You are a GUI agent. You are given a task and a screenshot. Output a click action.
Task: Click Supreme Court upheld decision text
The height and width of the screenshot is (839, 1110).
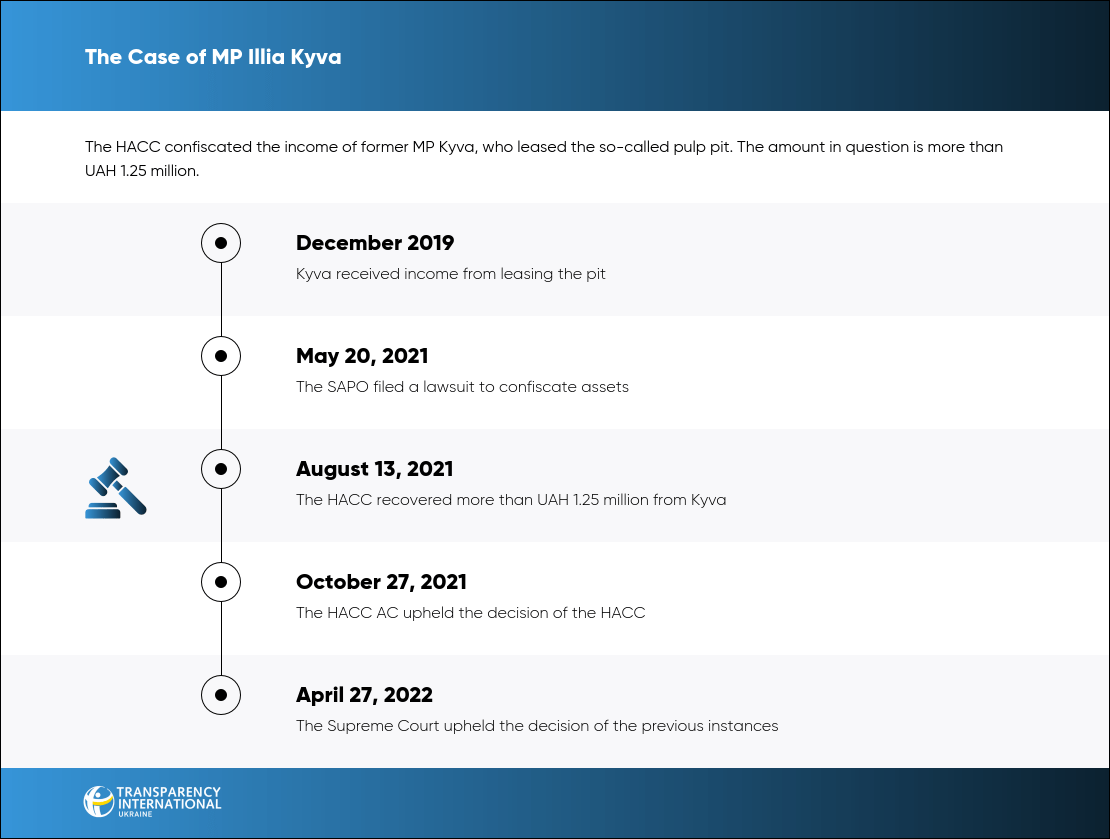pos(537,726)
